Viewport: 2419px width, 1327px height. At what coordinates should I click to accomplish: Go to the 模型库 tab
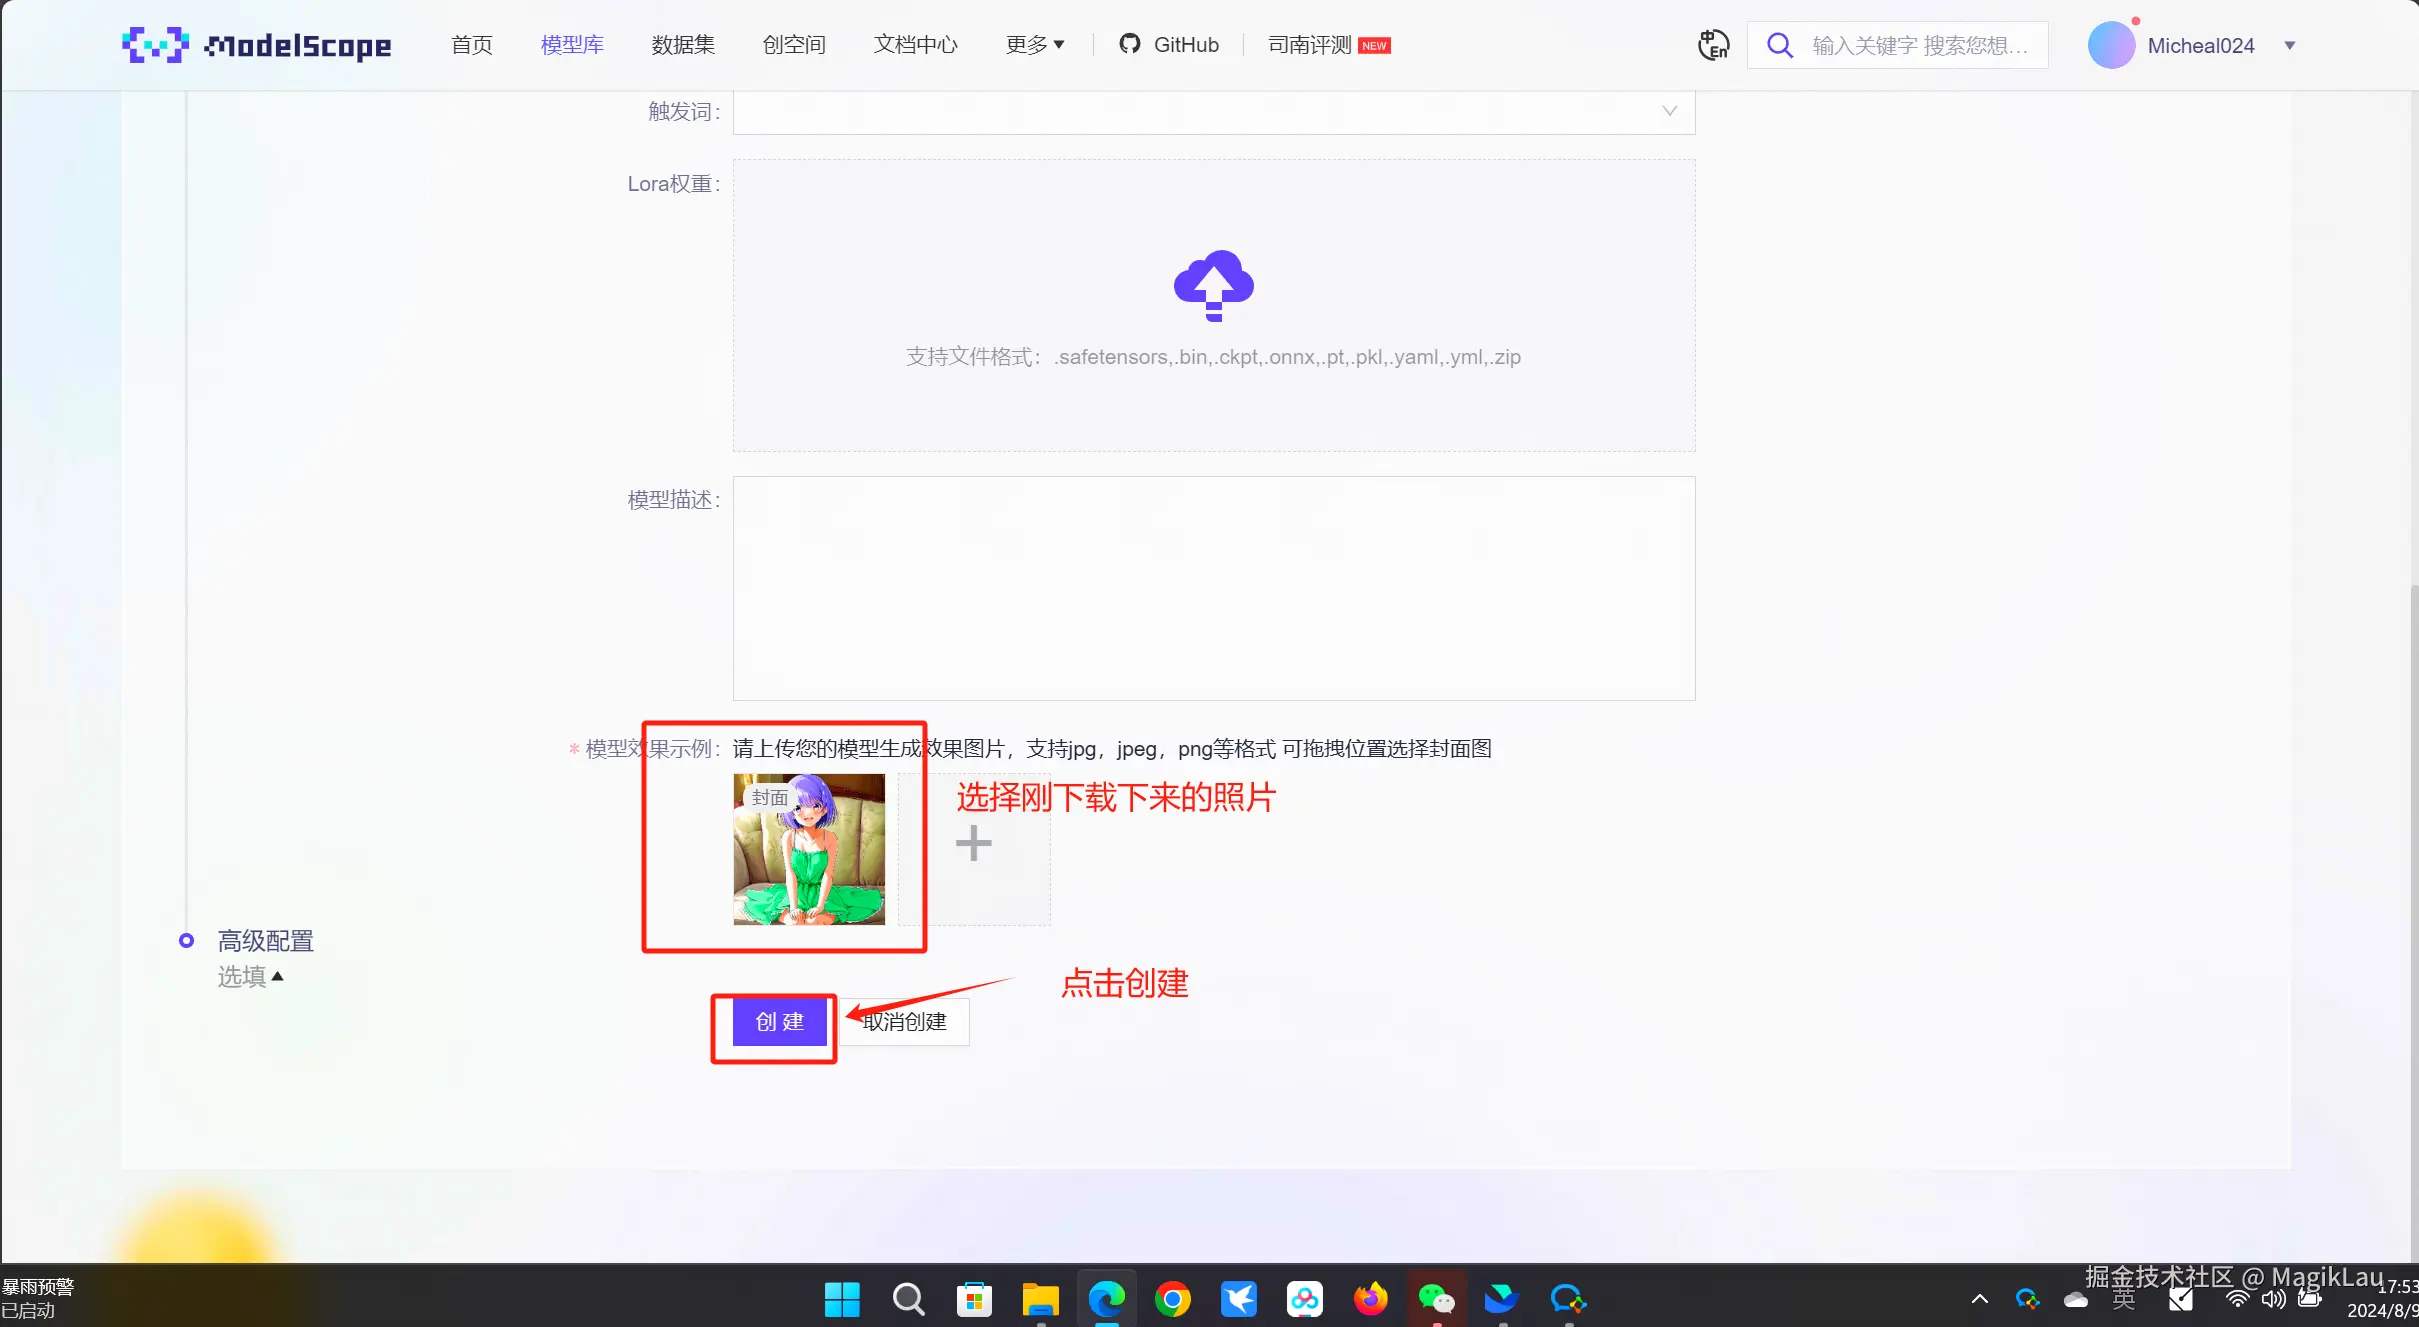[x=572, y=45]
